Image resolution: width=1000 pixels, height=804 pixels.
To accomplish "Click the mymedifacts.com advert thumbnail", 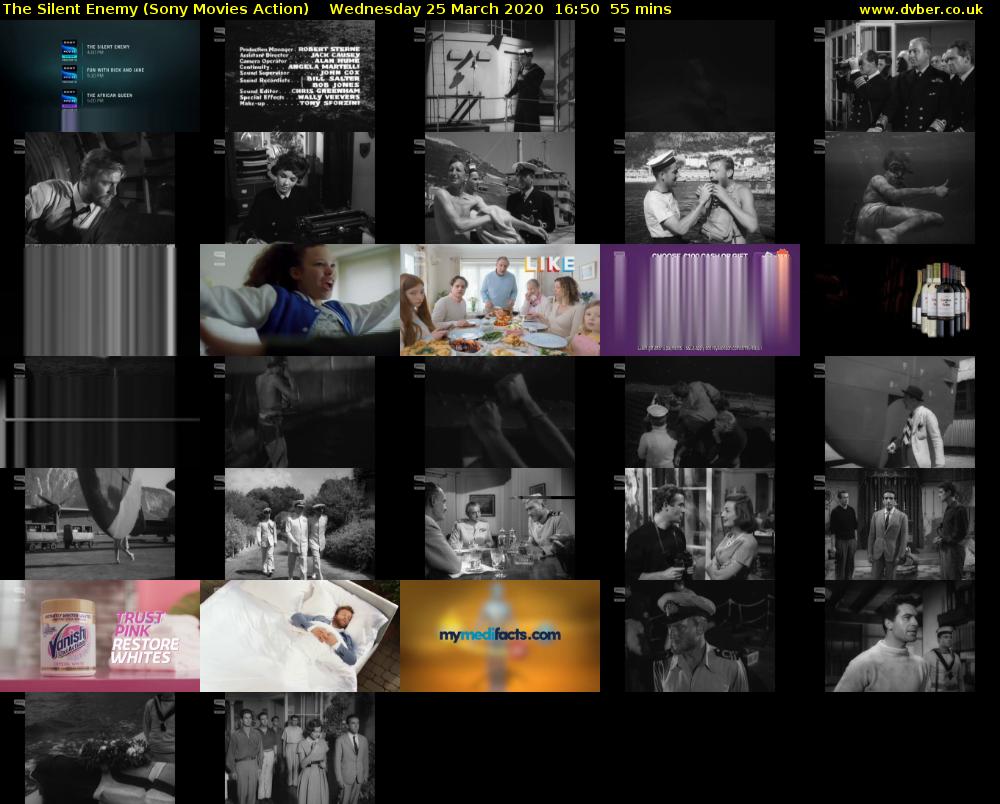I will (x=500, y=636).
